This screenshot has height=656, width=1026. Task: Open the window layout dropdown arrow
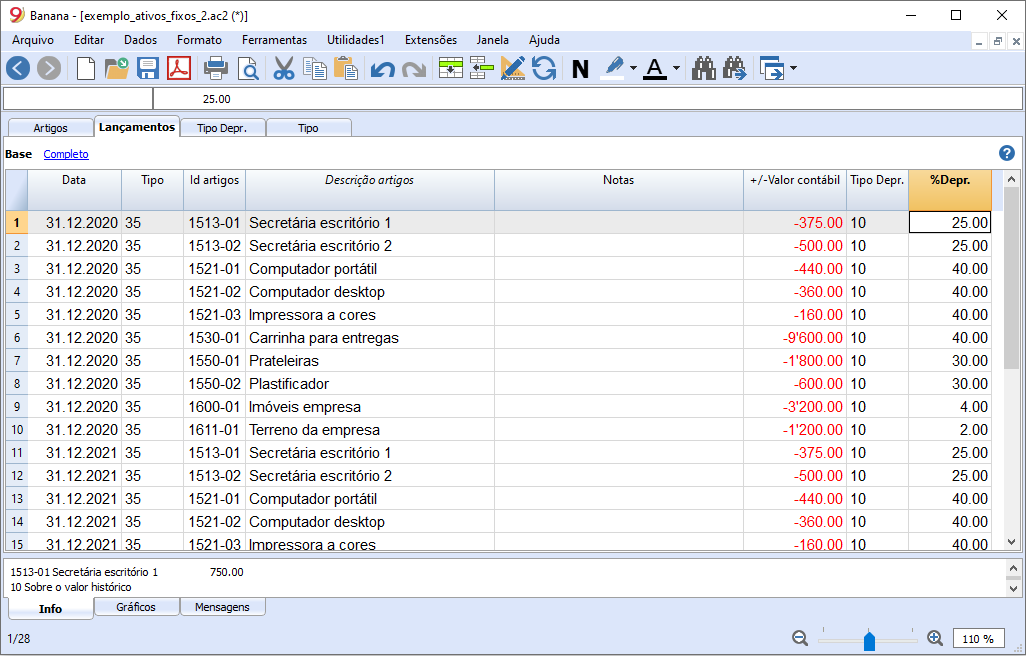[x=793, y=69]
